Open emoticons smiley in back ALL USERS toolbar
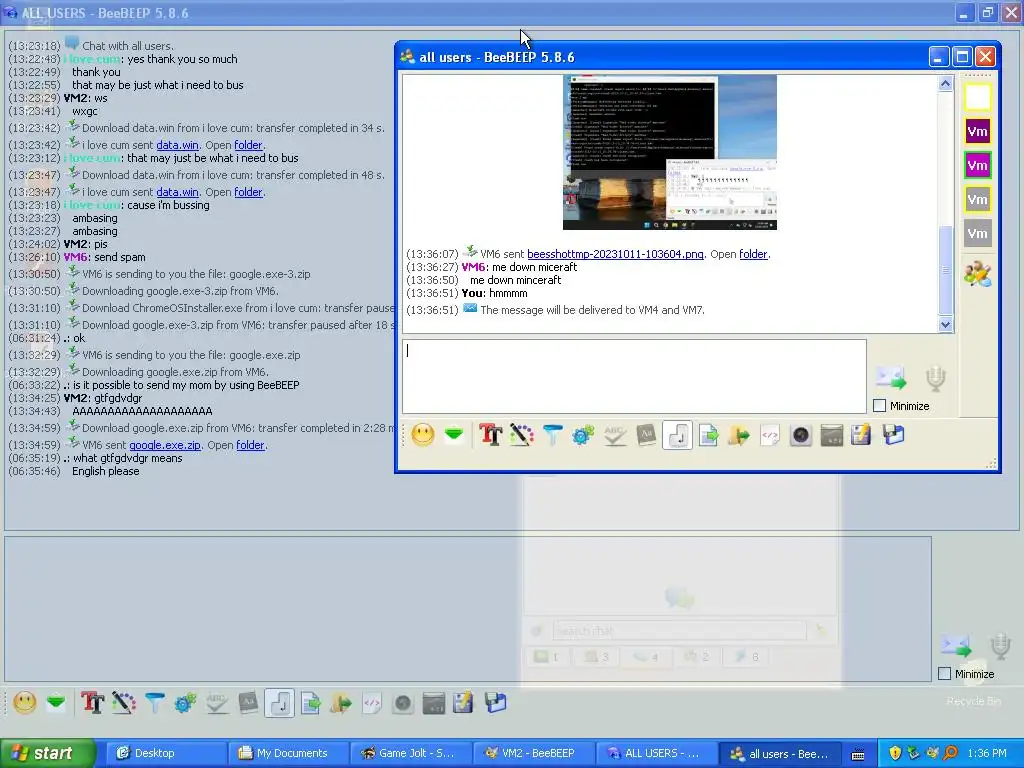This screenshot has width=1024, height=768. (x=25, y=703)
